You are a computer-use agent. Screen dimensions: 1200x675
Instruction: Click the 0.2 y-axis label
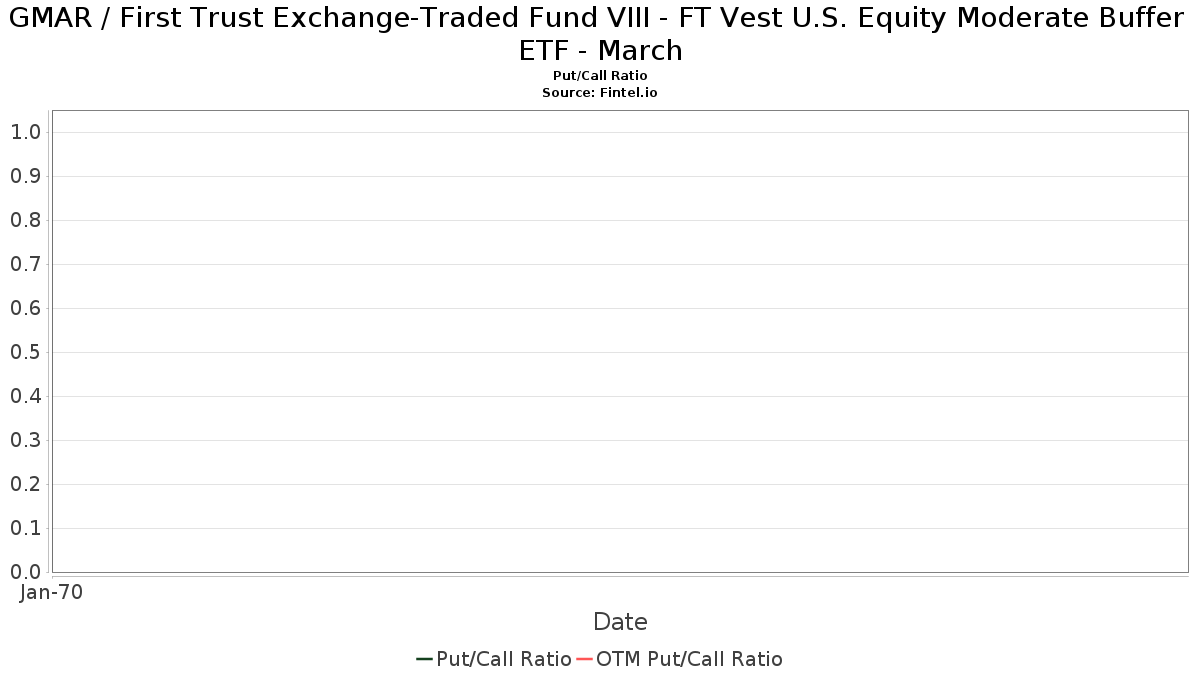coord(25,484)
